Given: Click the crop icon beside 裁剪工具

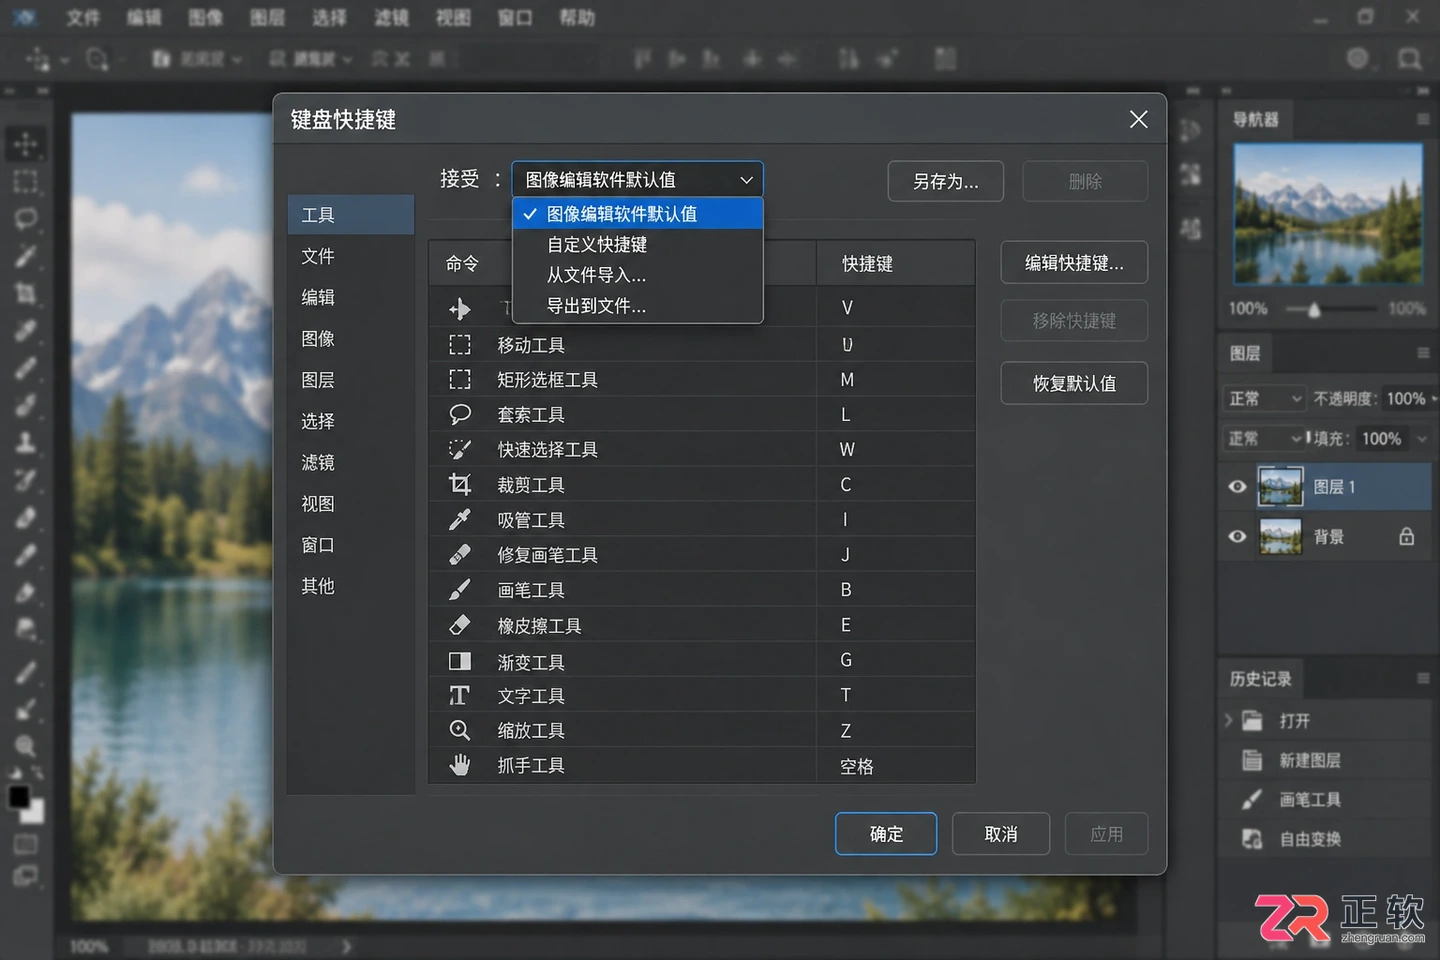Looking at the screenshot, I should click(x=460, y=485).
